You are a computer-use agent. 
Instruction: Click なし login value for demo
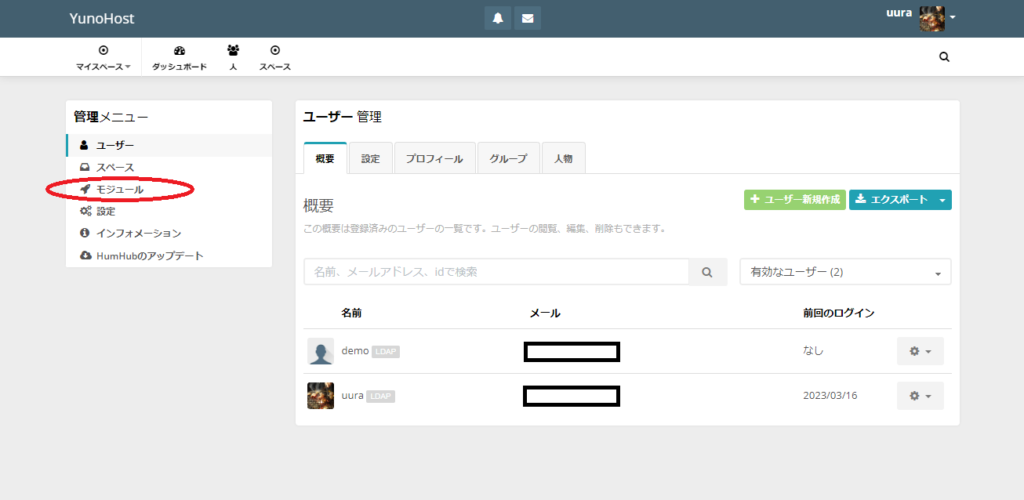tap(813, 351)
